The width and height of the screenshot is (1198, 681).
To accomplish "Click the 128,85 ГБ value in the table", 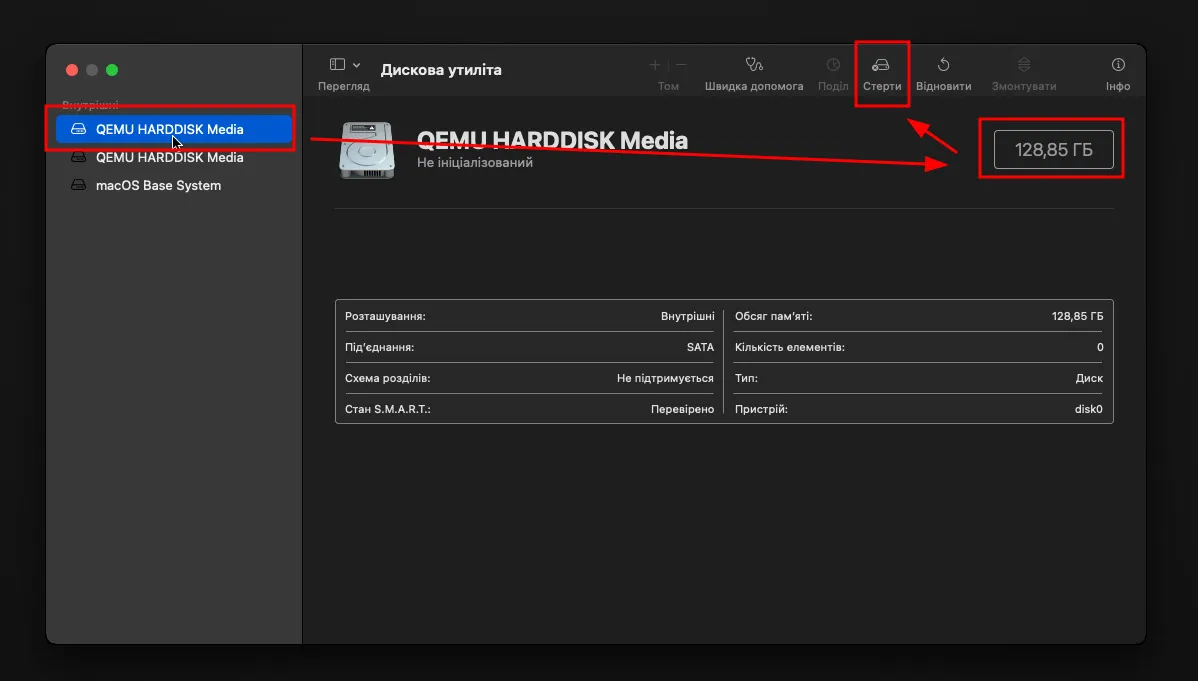I will [x=1077, y=316].
